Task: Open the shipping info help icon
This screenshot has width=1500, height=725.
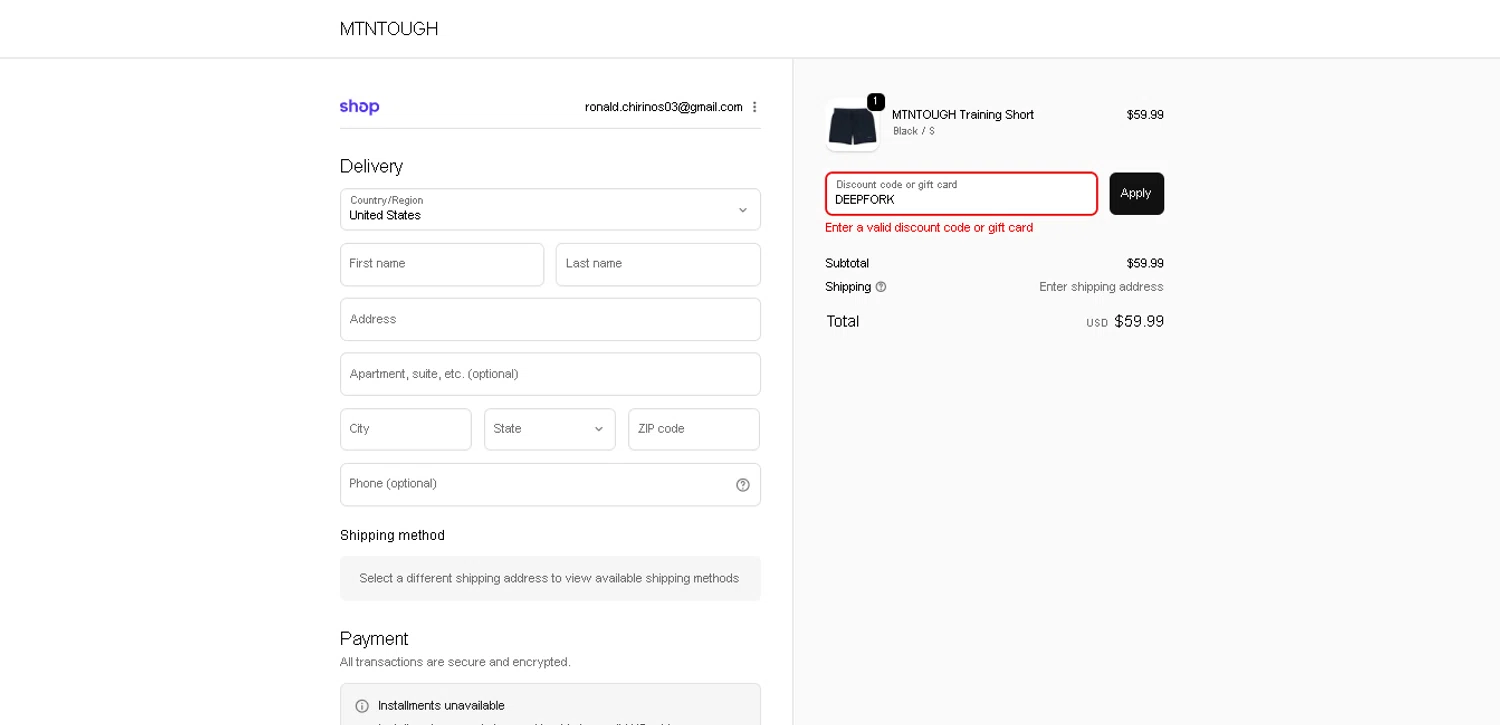Action: [881, 287]
